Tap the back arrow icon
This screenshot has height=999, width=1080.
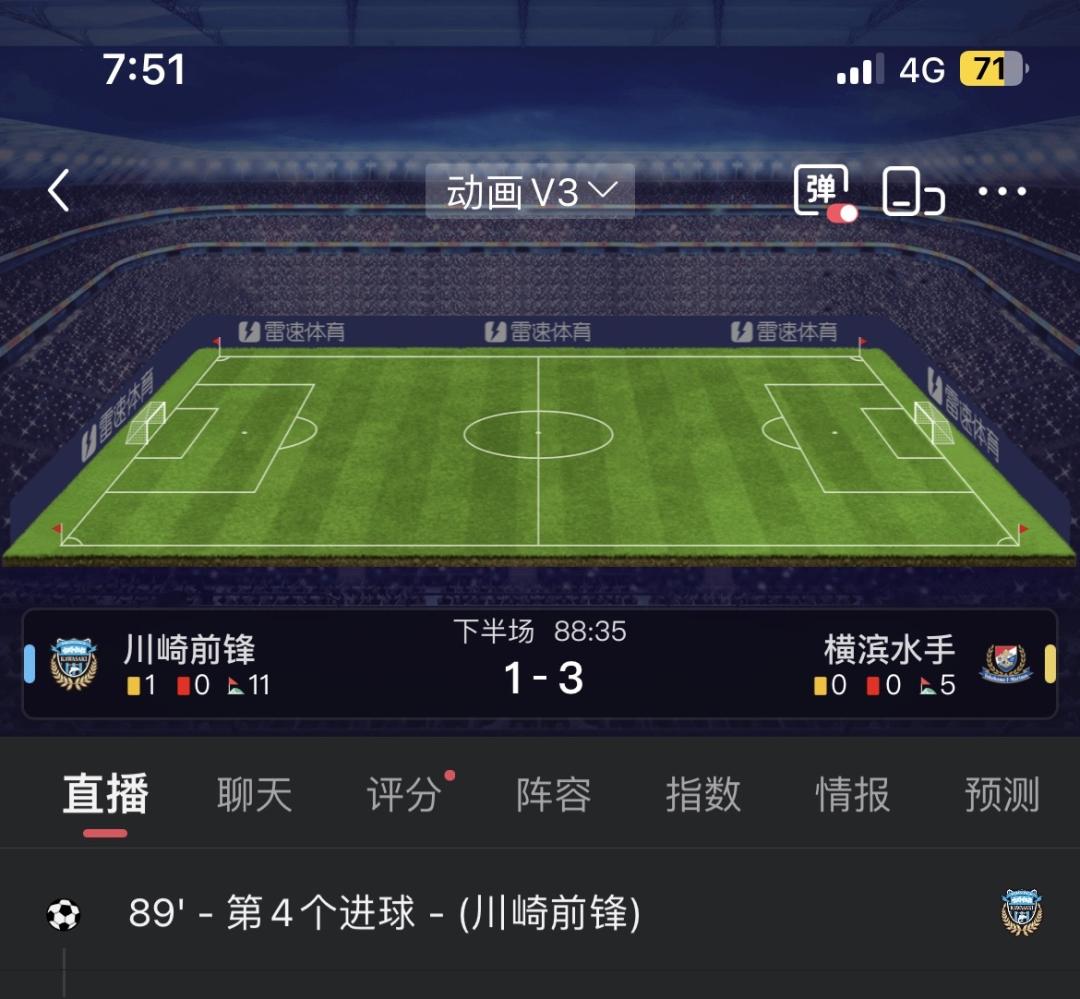click(x=59, y=190)
